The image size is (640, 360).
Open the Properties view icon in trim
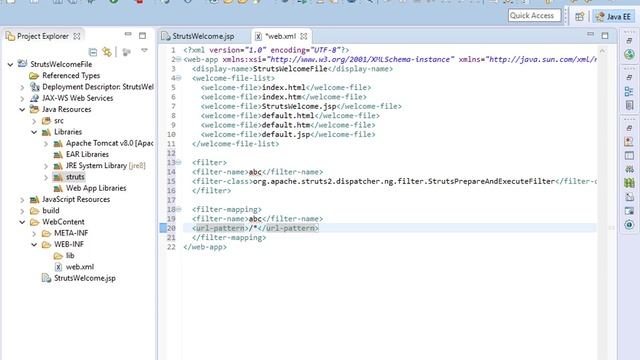click(x=629, y=156)
